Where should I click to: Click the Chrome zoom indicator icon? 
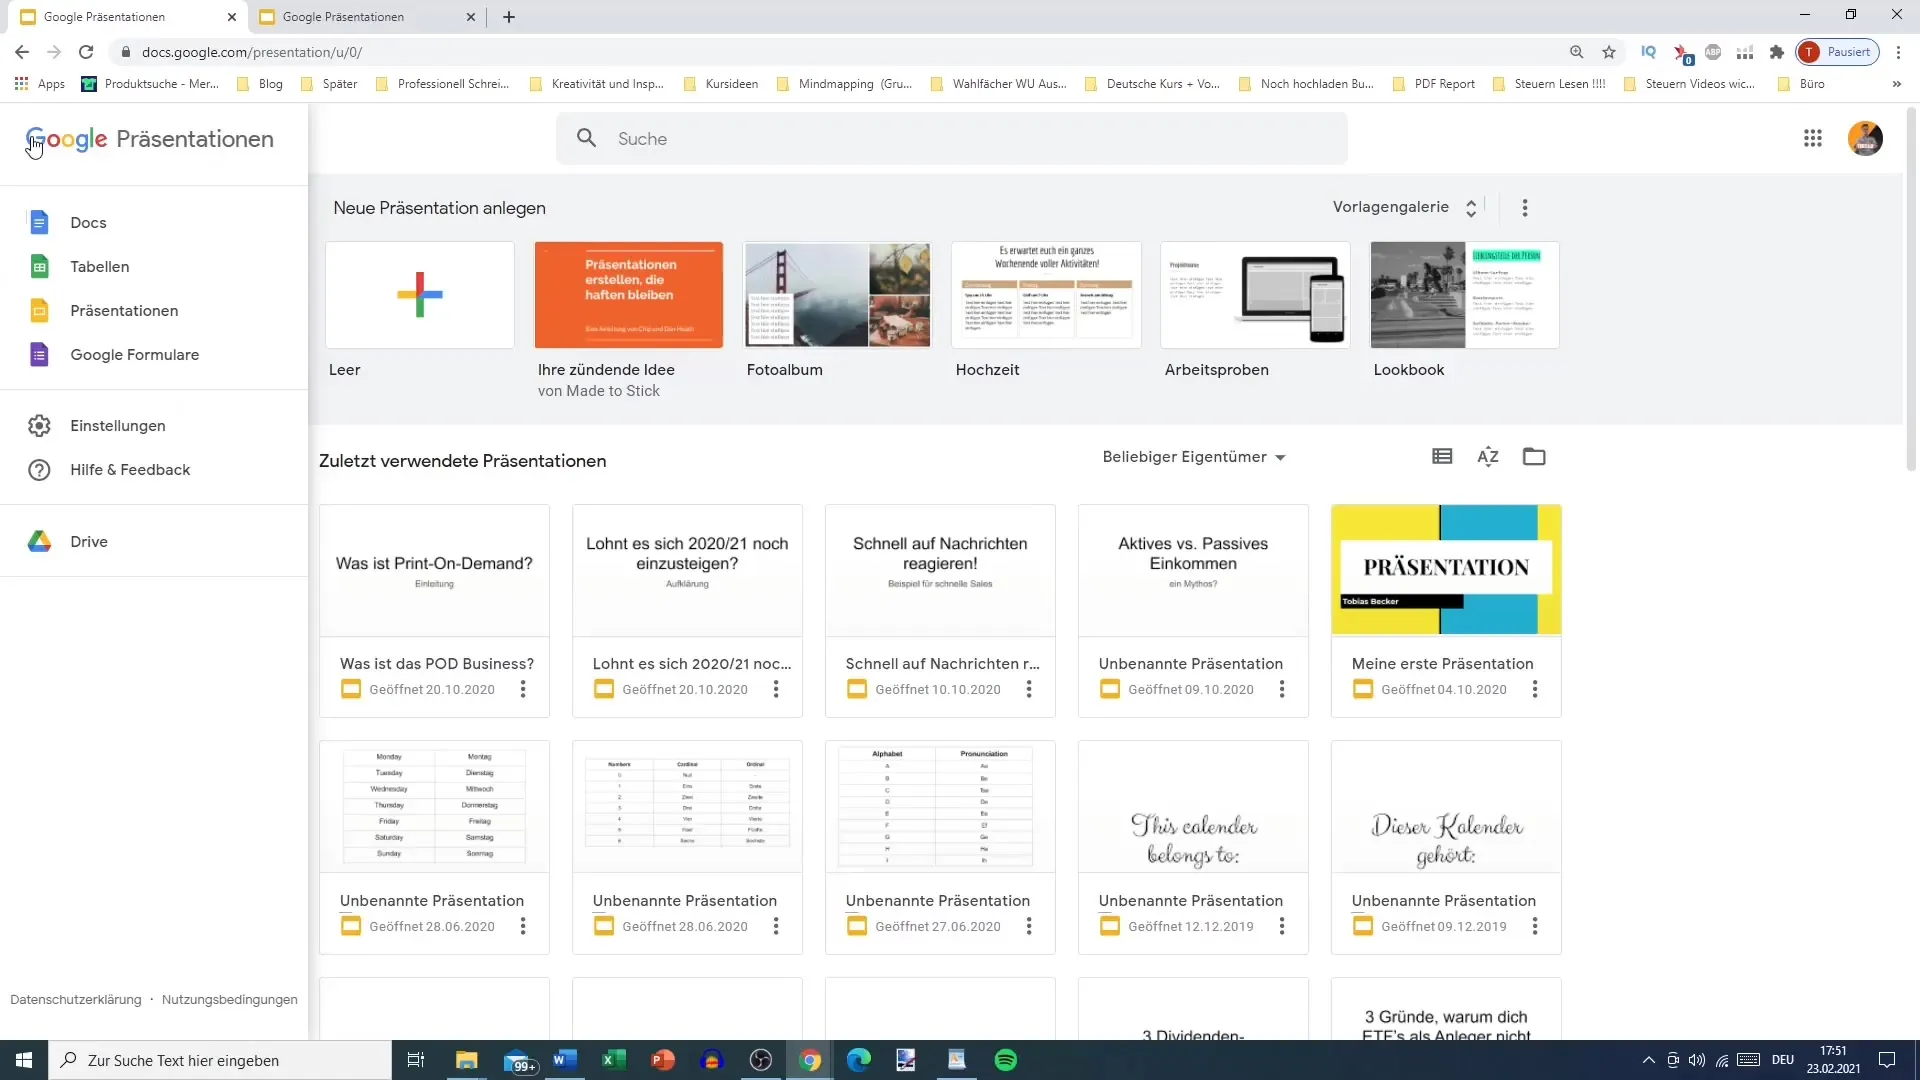pos(1576,52)
